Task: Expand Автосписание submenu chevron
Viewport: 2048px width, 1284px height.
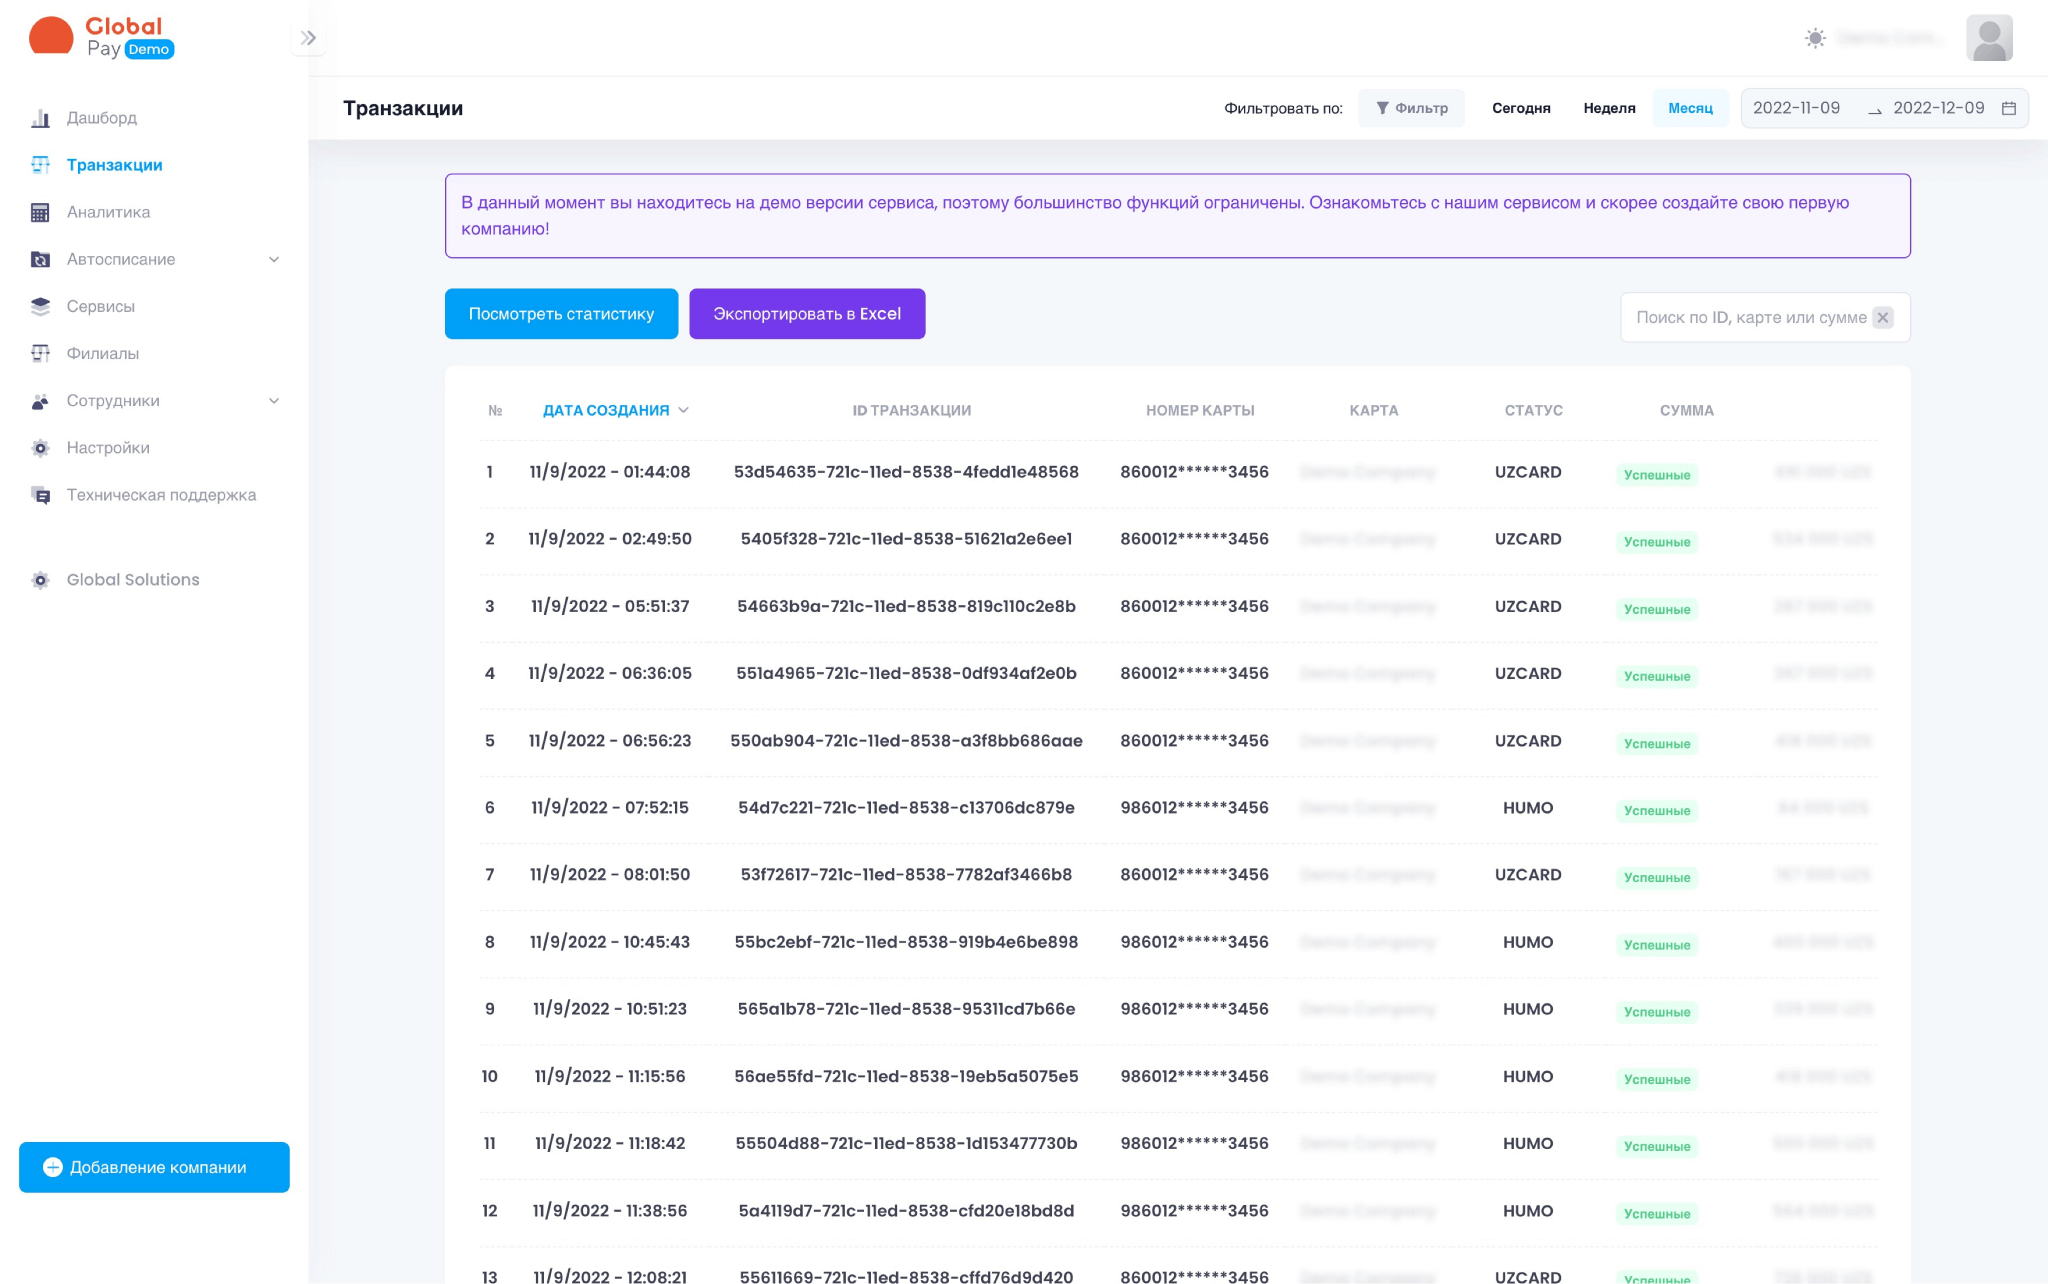Action: pyautogui.click(x=274, y=260)
